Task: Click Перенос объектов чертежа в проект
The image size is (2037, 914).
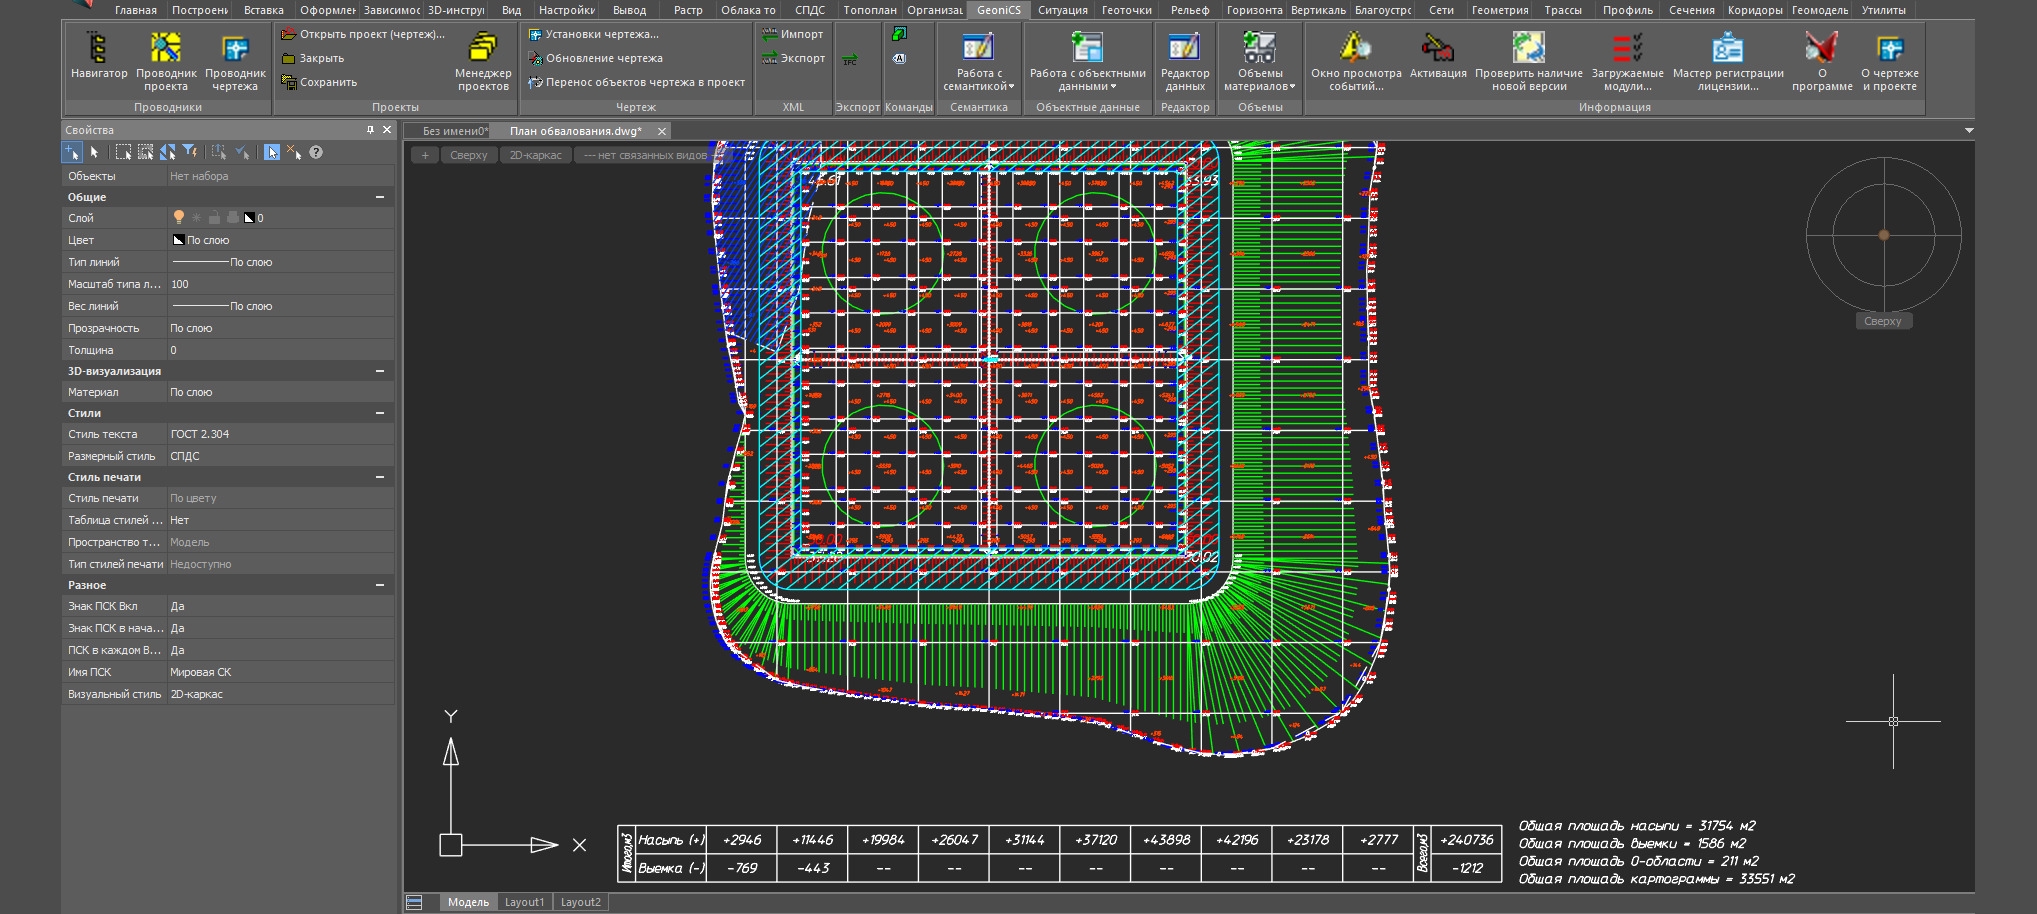Action: click(x=636, y=82)
